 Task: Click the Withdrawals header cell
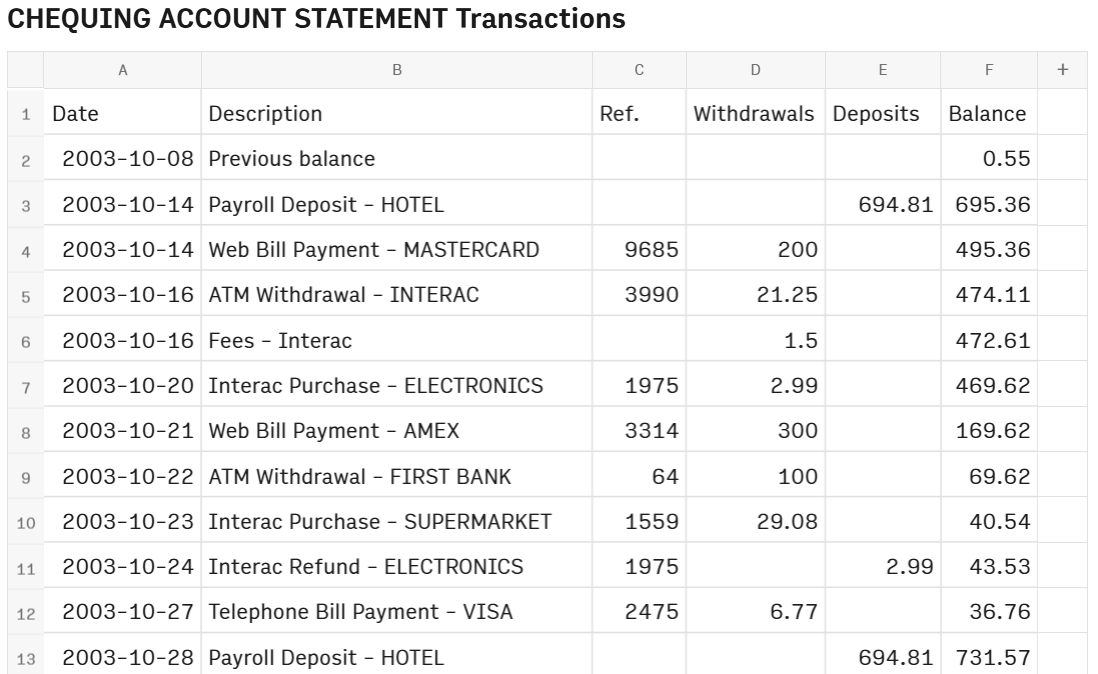click(755, 113)
